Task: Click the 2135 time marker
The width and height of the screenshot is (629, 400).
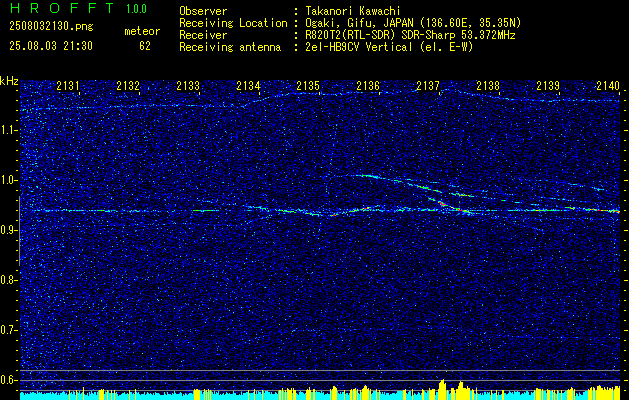Action: point(308,86)
